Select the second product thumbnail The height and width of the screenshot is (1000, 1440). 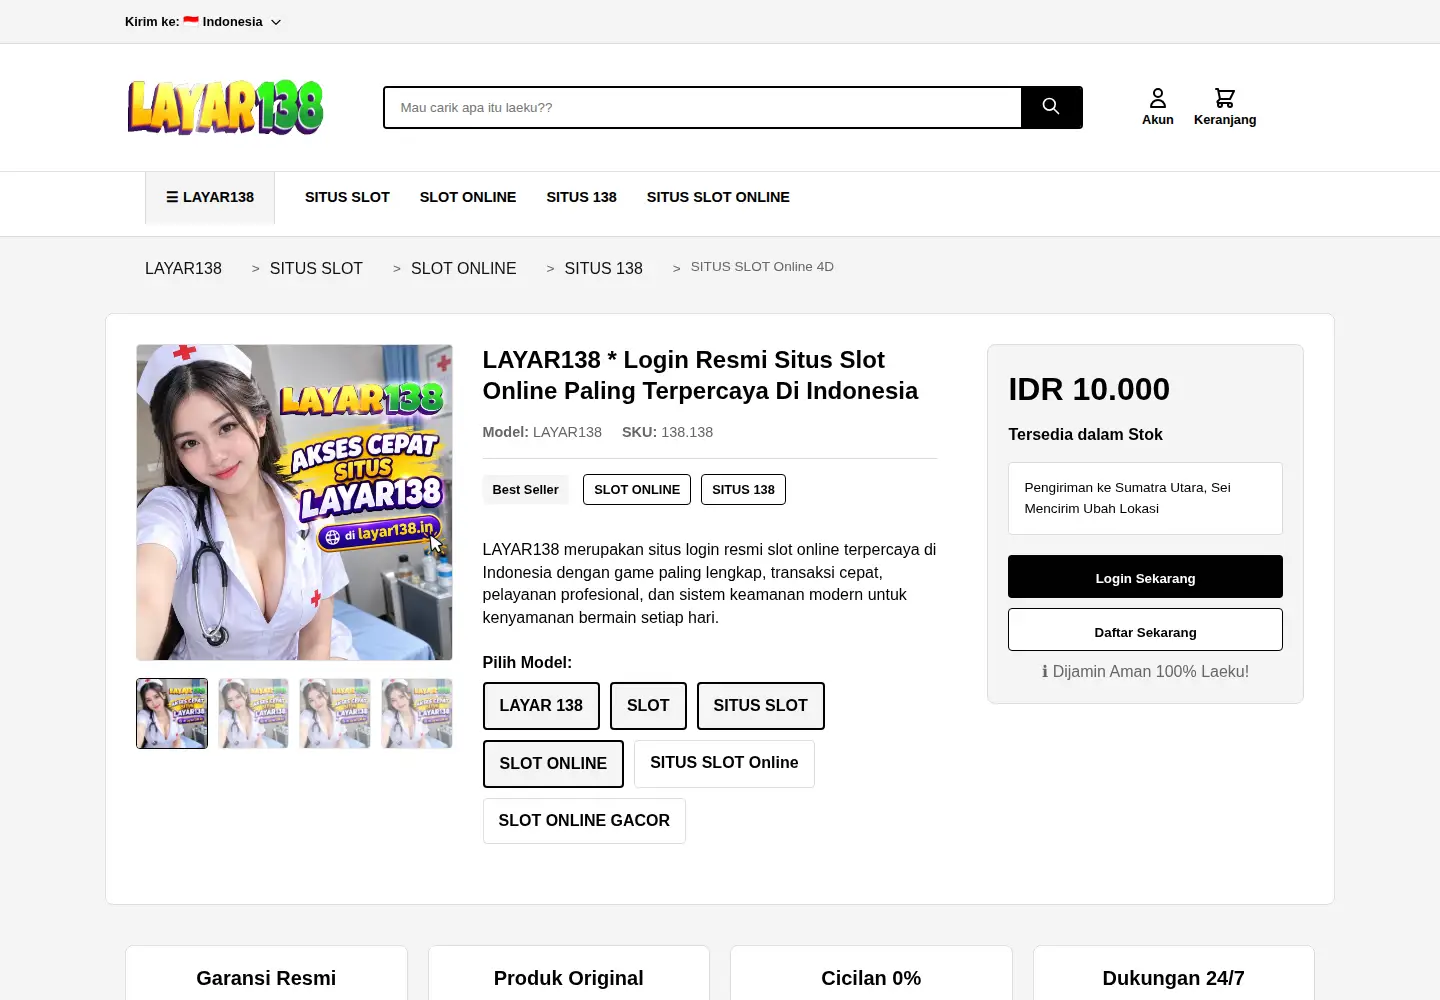click(253, 713)
